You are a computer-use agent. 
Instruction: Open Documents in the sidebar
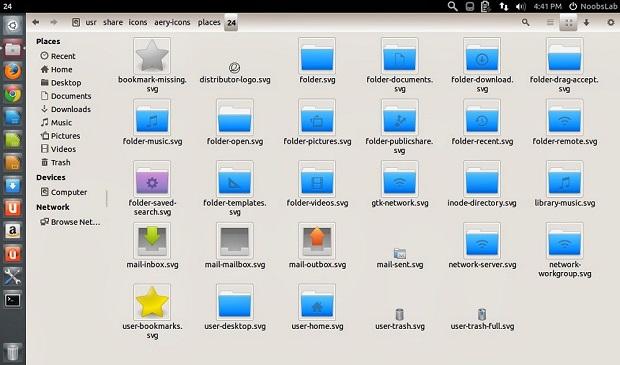click(66, 96)
